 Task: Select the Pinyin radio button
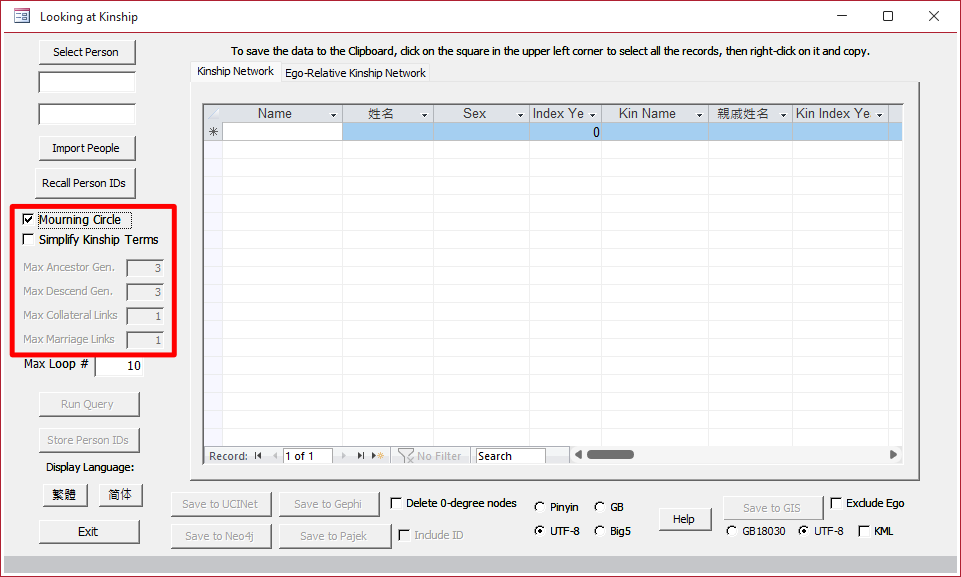pos(540,507)
